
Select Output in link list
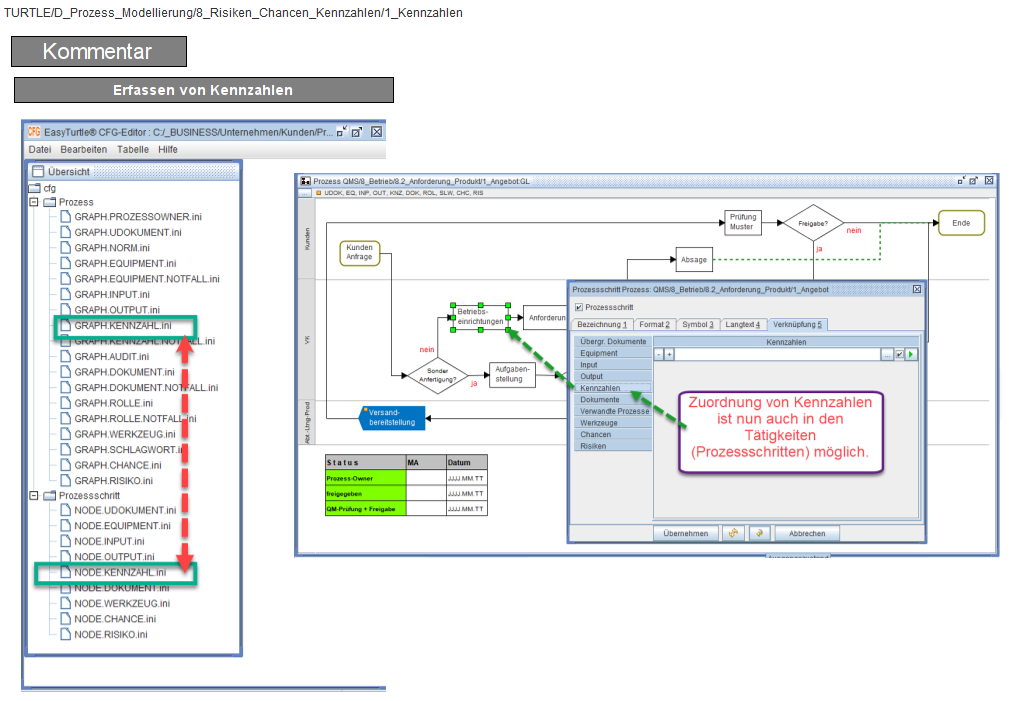(x=613, y=376)
